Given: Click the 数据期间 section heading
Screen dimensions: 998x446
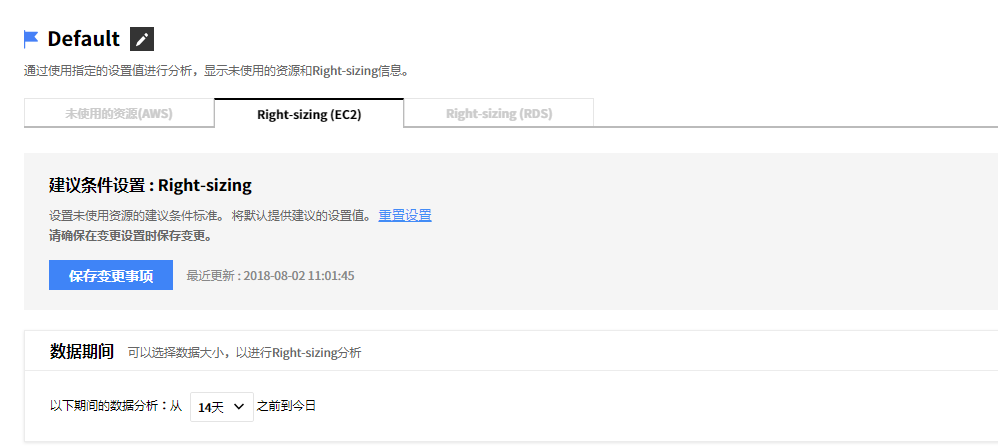Looking at the screenshot, I should 82,351.
